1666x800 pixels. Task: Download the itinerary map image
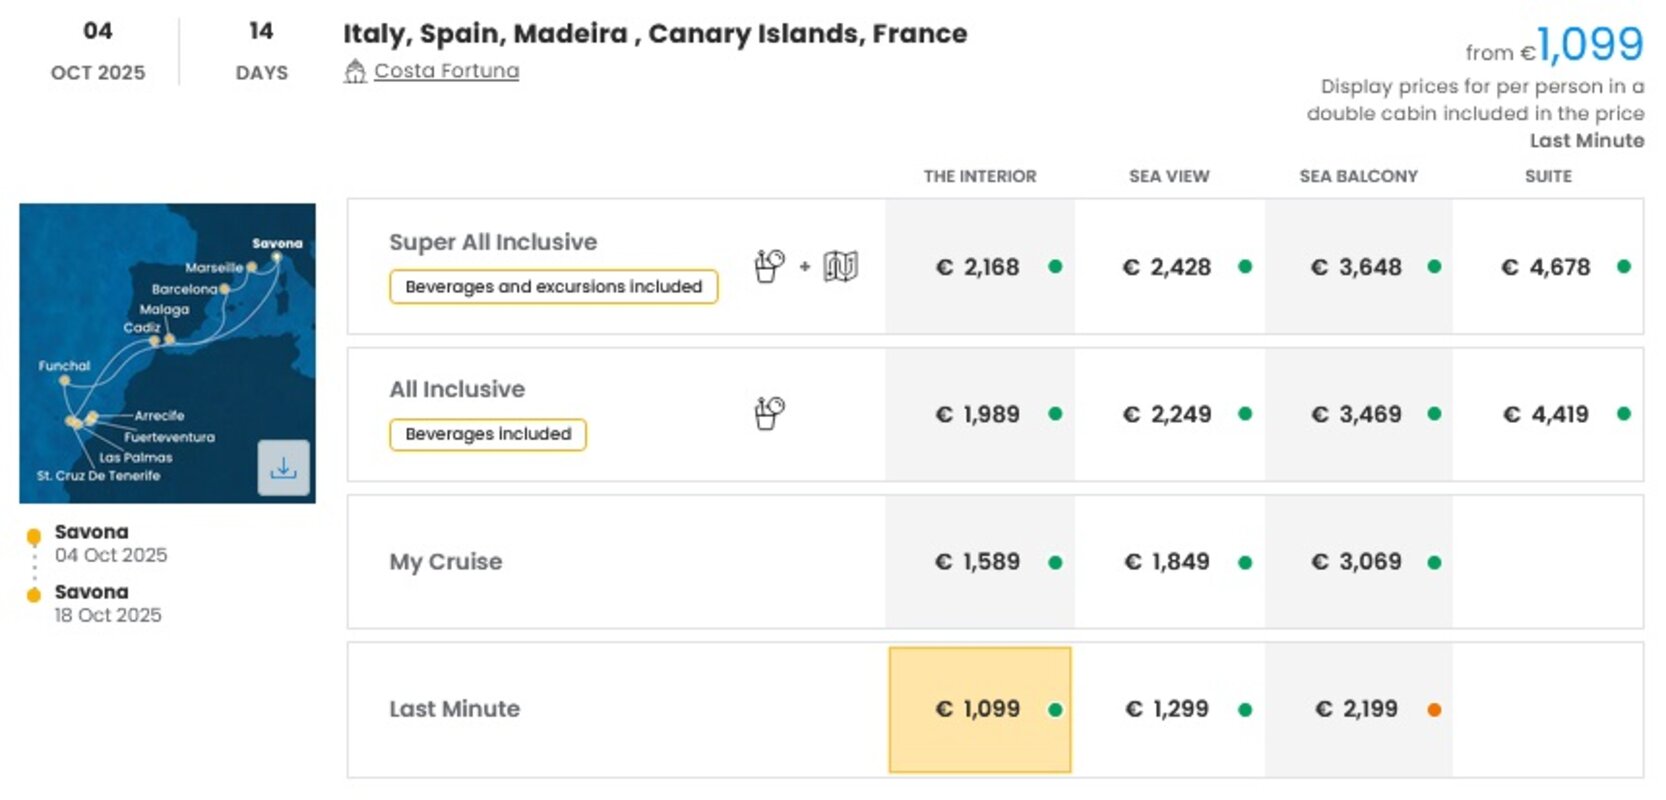[x=283, y=467]
